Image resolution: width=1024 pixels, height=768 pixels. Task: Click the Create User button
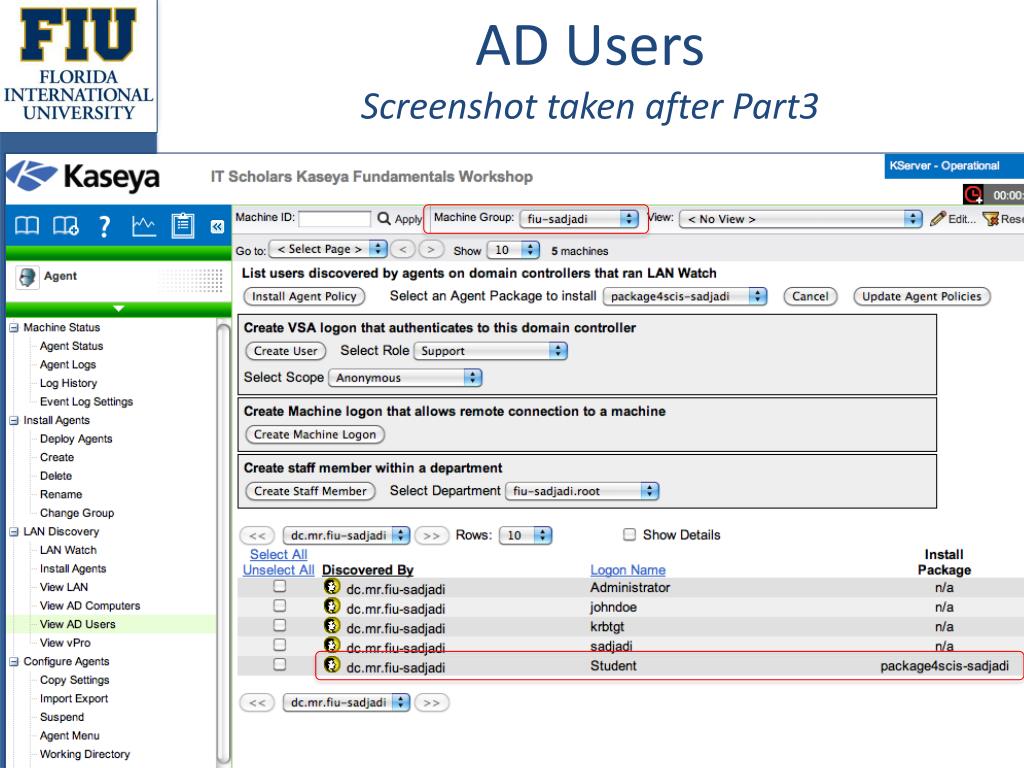[285, 351]
